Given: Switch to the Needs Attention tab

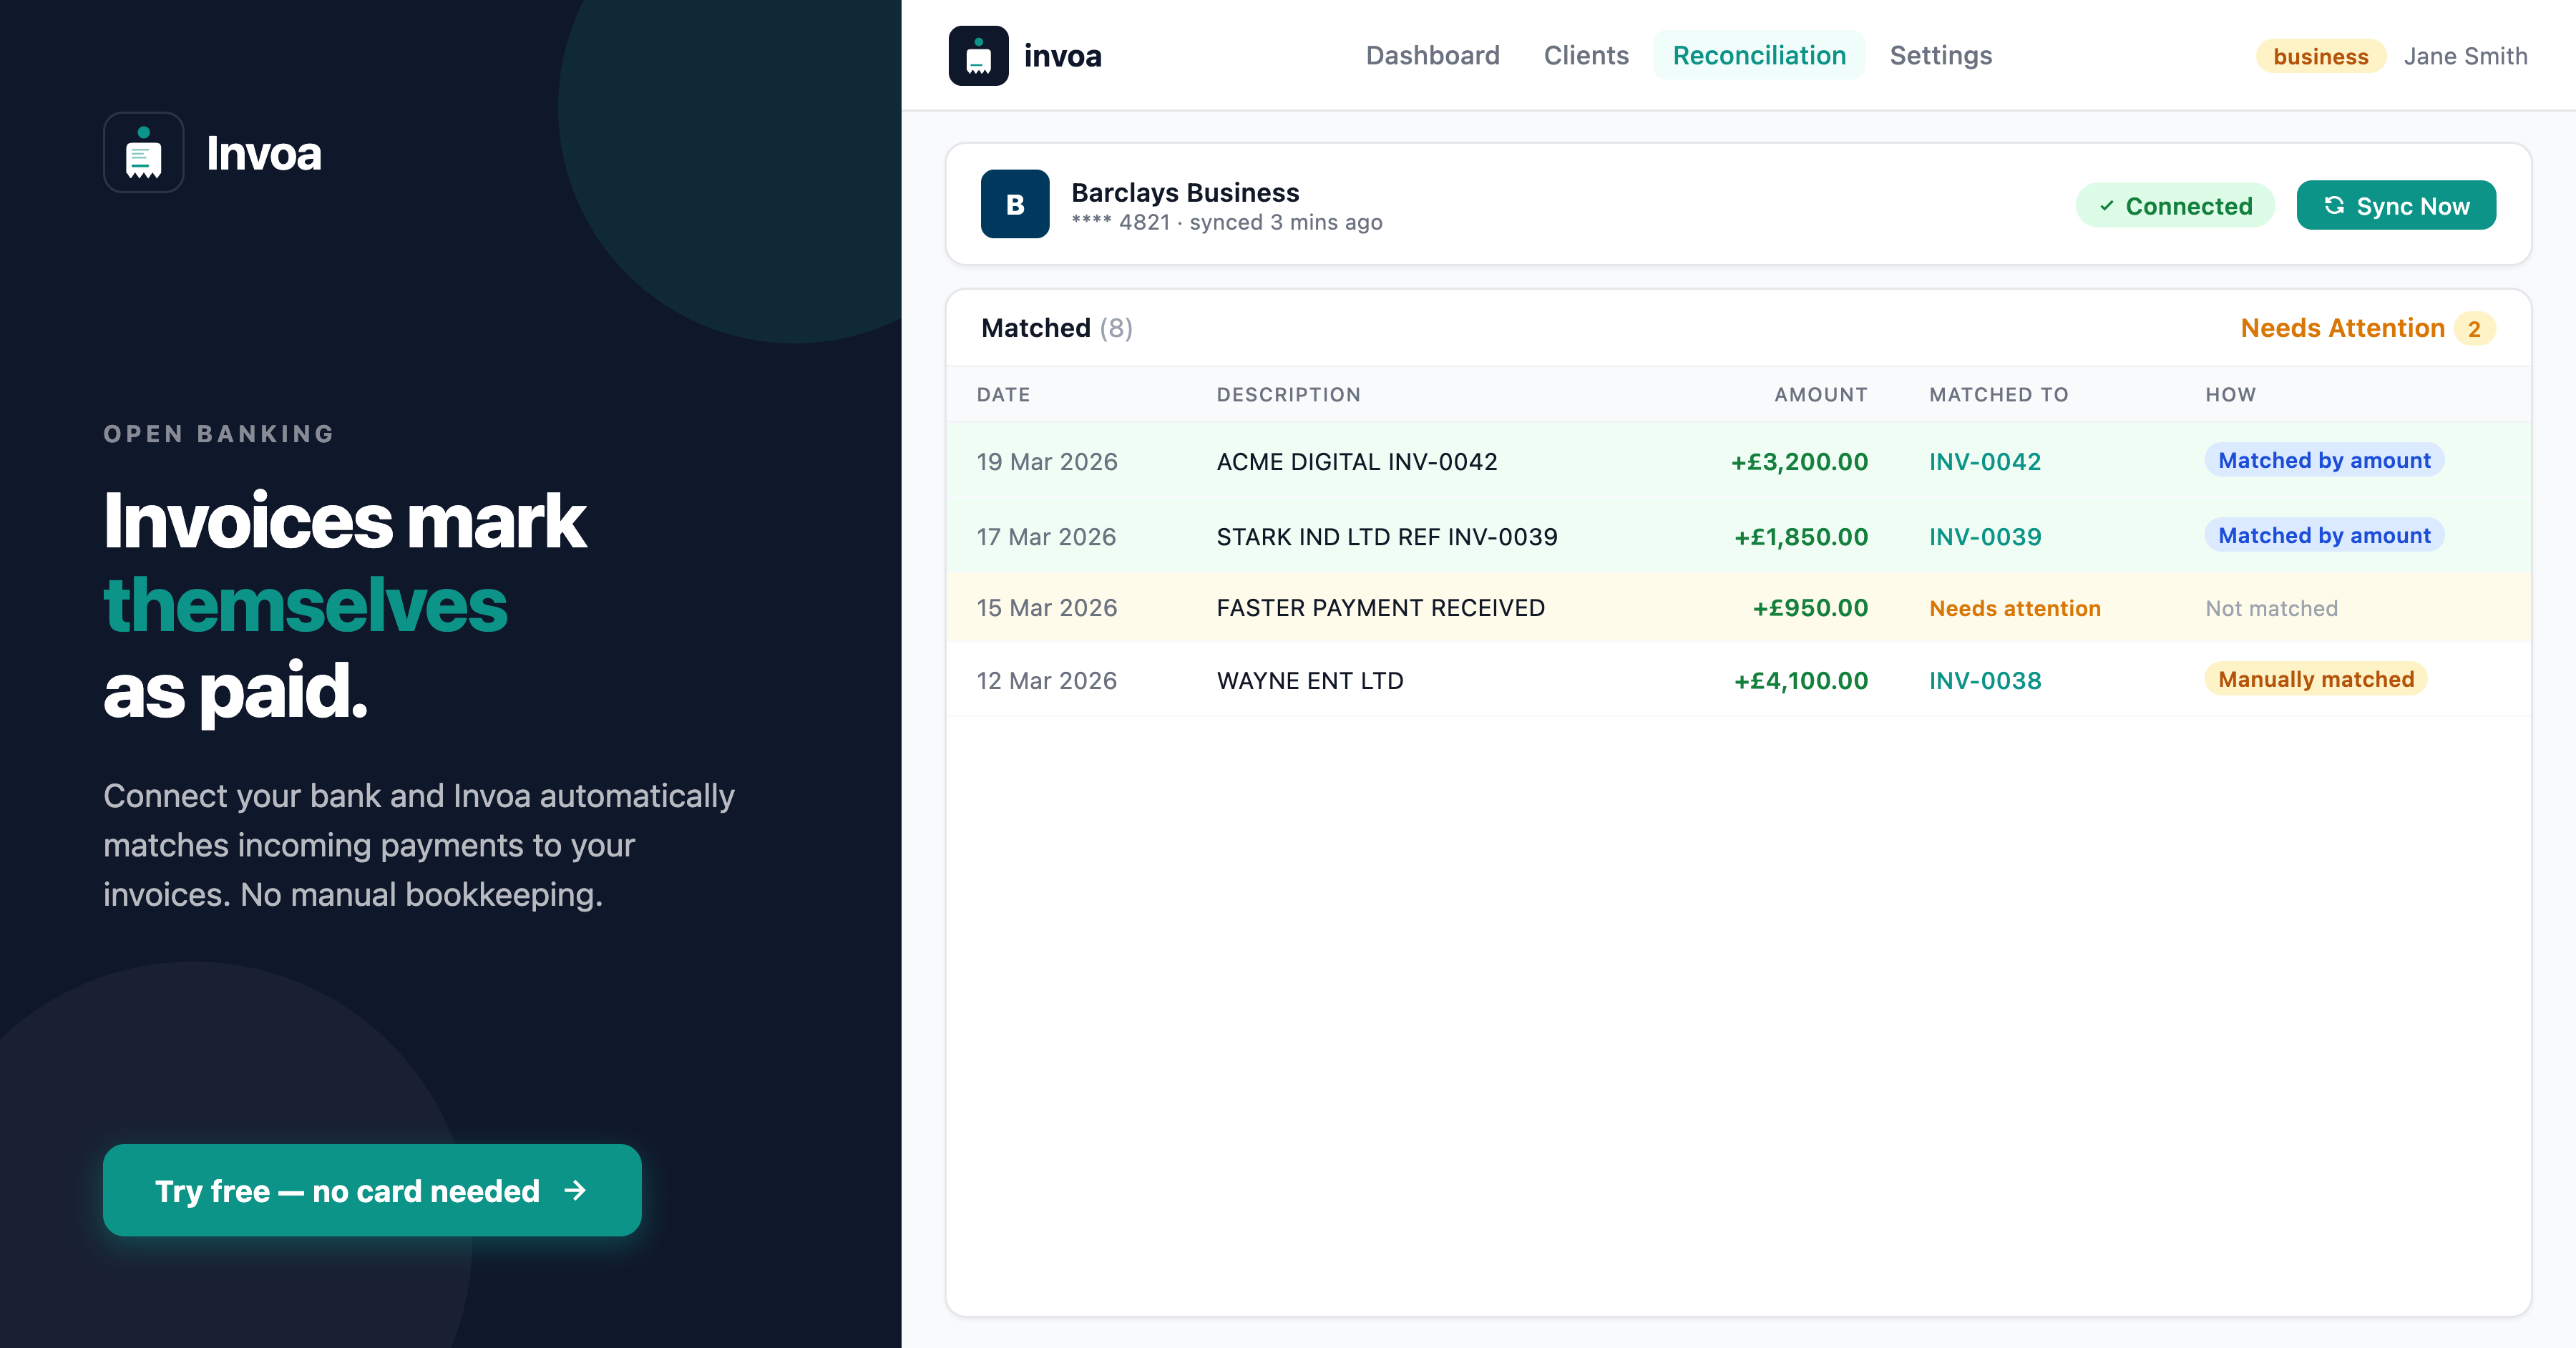Looking at the screenshot, I should click(2342, 328).
